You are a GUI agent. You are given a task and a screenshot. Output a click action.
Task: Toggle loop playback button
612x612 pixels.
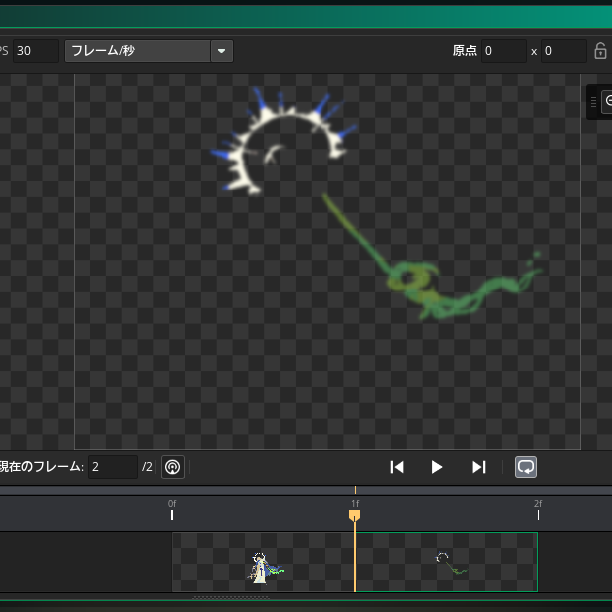pos(526,467)
